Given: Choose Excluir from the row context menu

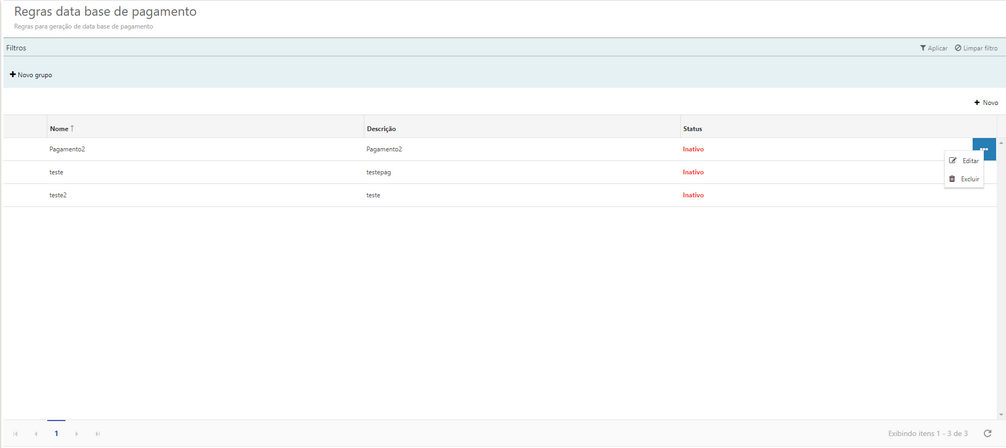Looking at the screenshot, I should 964,179.
